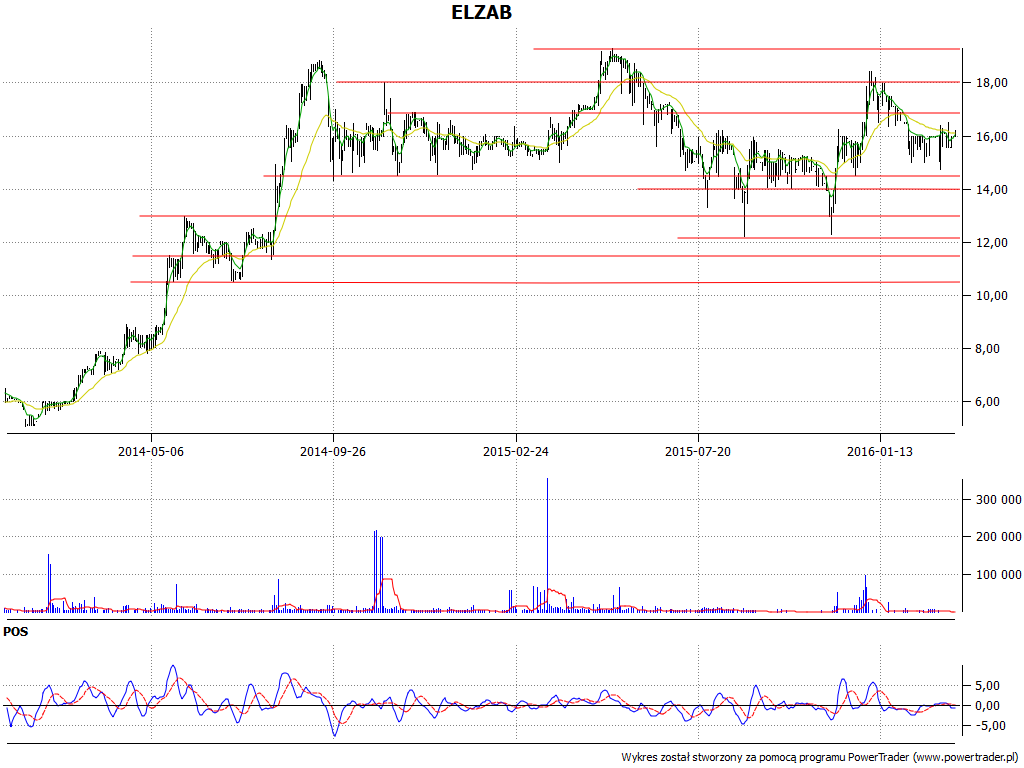Click the 0,00 oscillator axis label

tap(987, 706)
